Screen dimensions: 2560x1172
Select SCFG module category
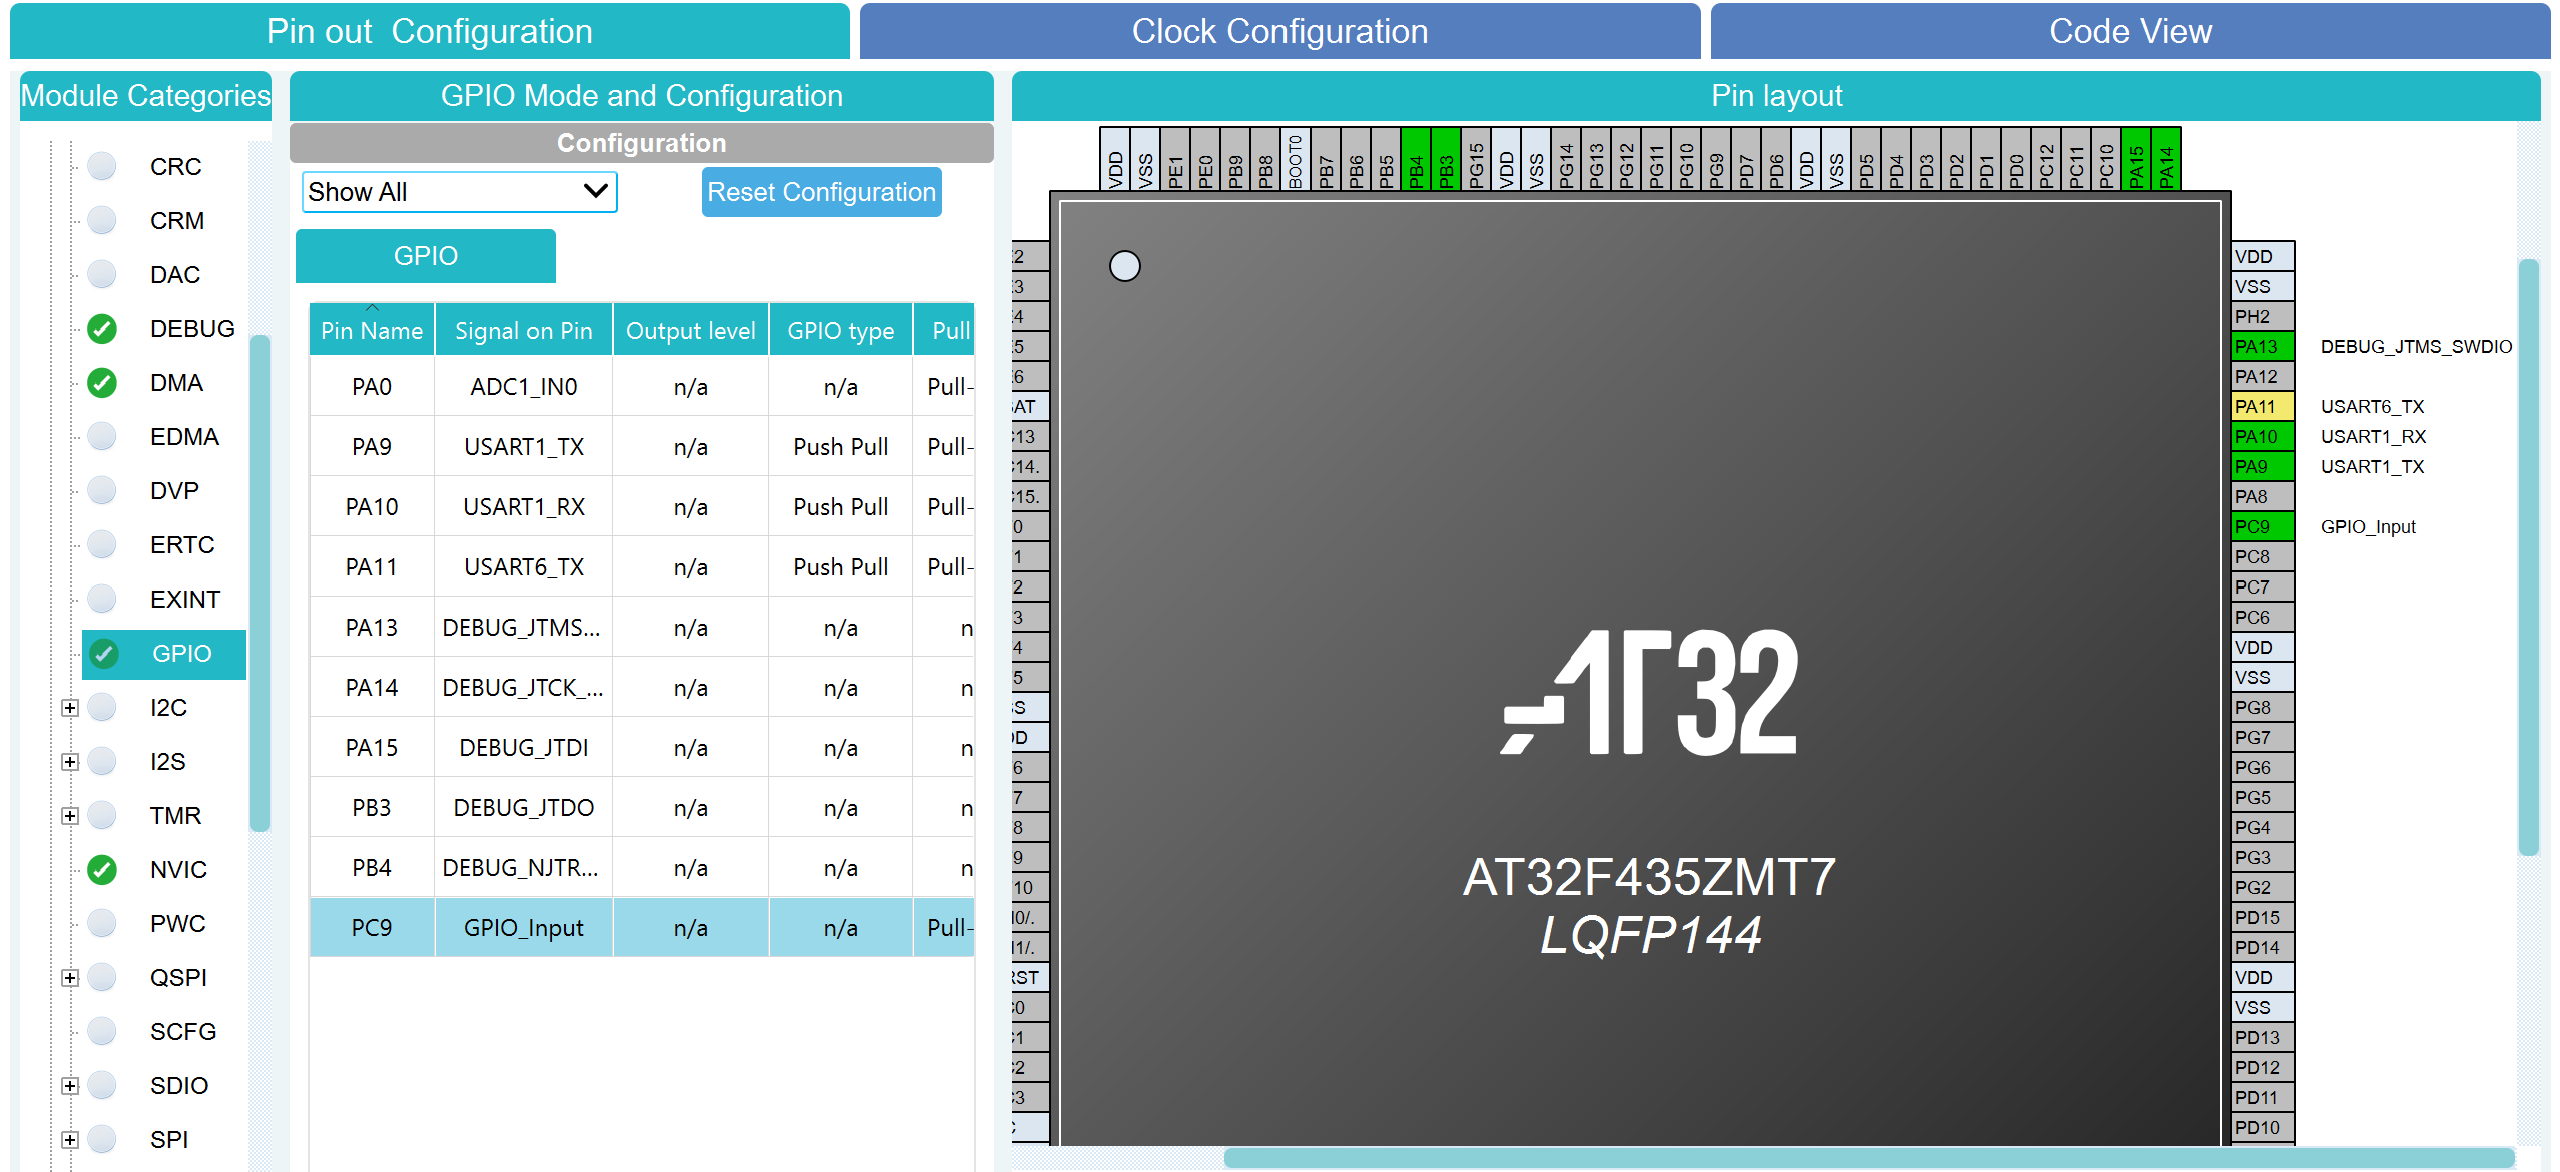(183, 1031)
